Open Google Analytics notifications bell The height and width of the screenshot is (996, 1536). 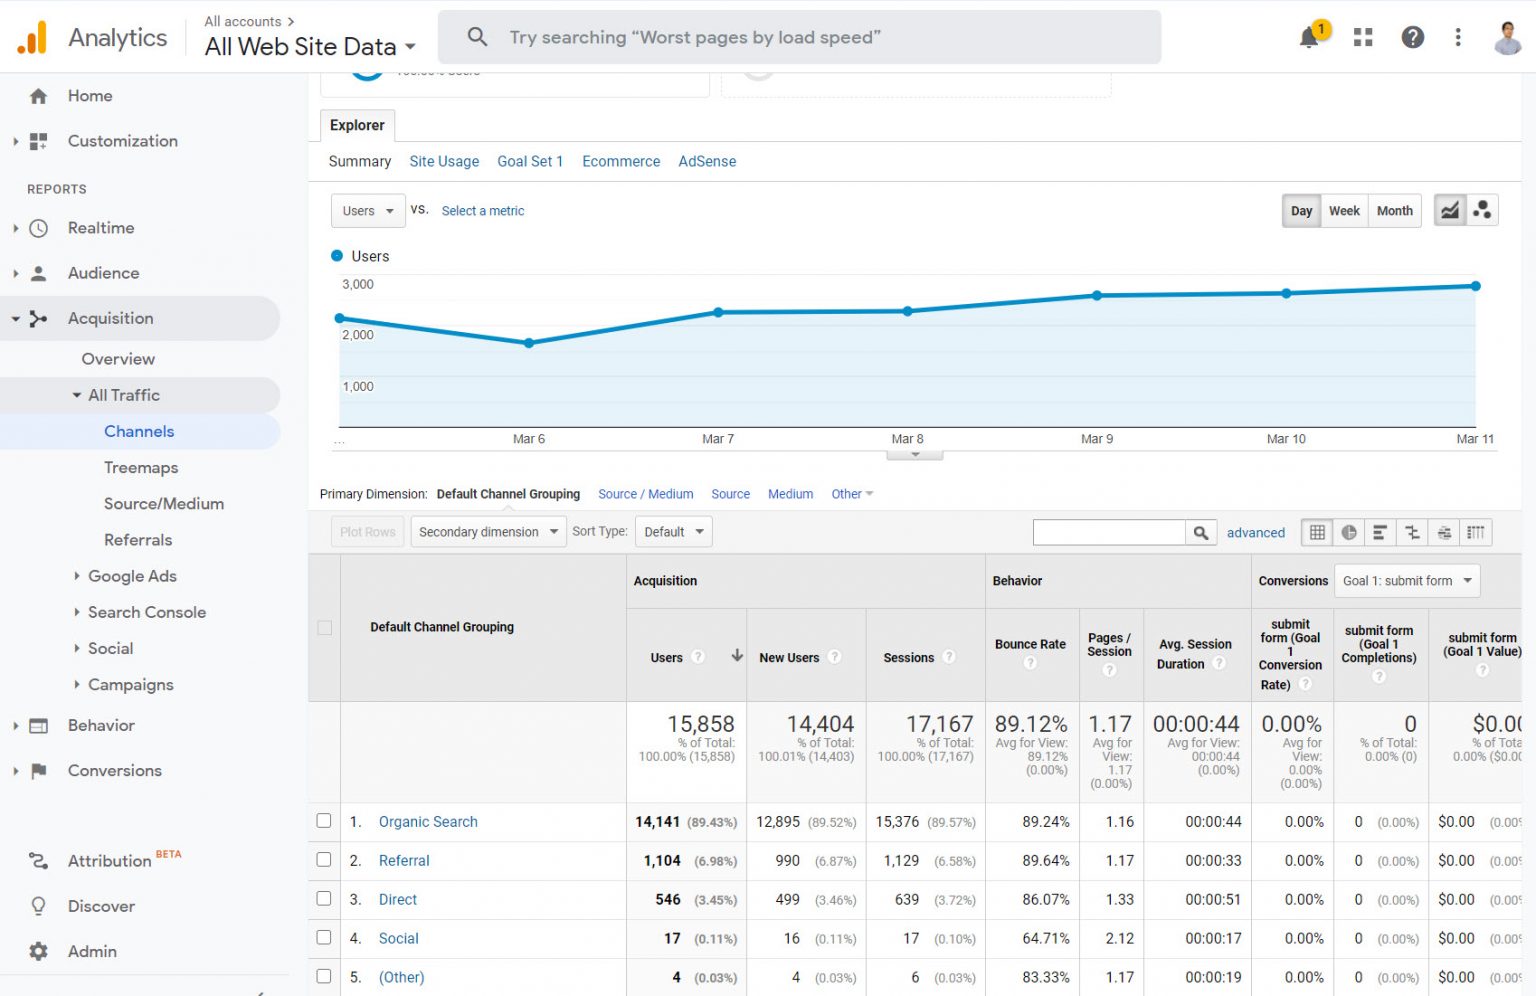point(1309,37)
